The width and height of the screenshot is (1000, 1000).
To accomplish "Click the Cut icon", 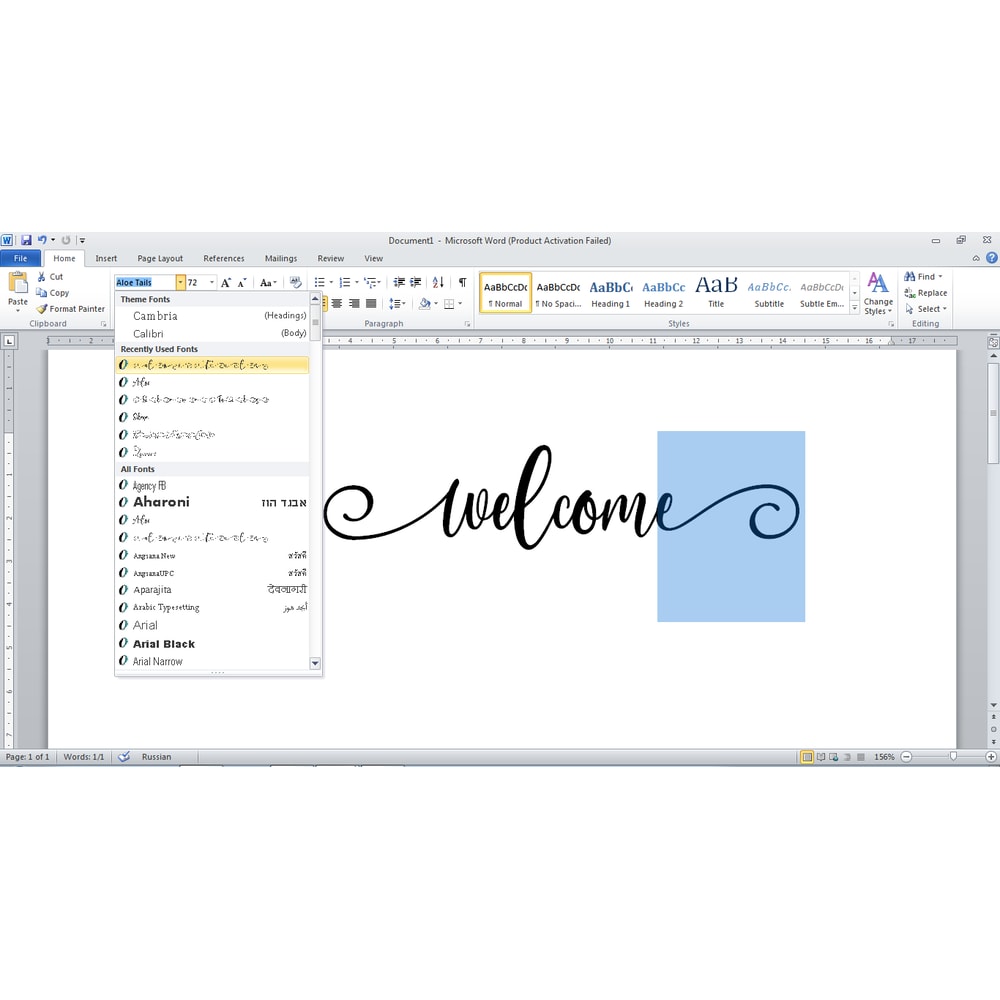I will 41,276.
